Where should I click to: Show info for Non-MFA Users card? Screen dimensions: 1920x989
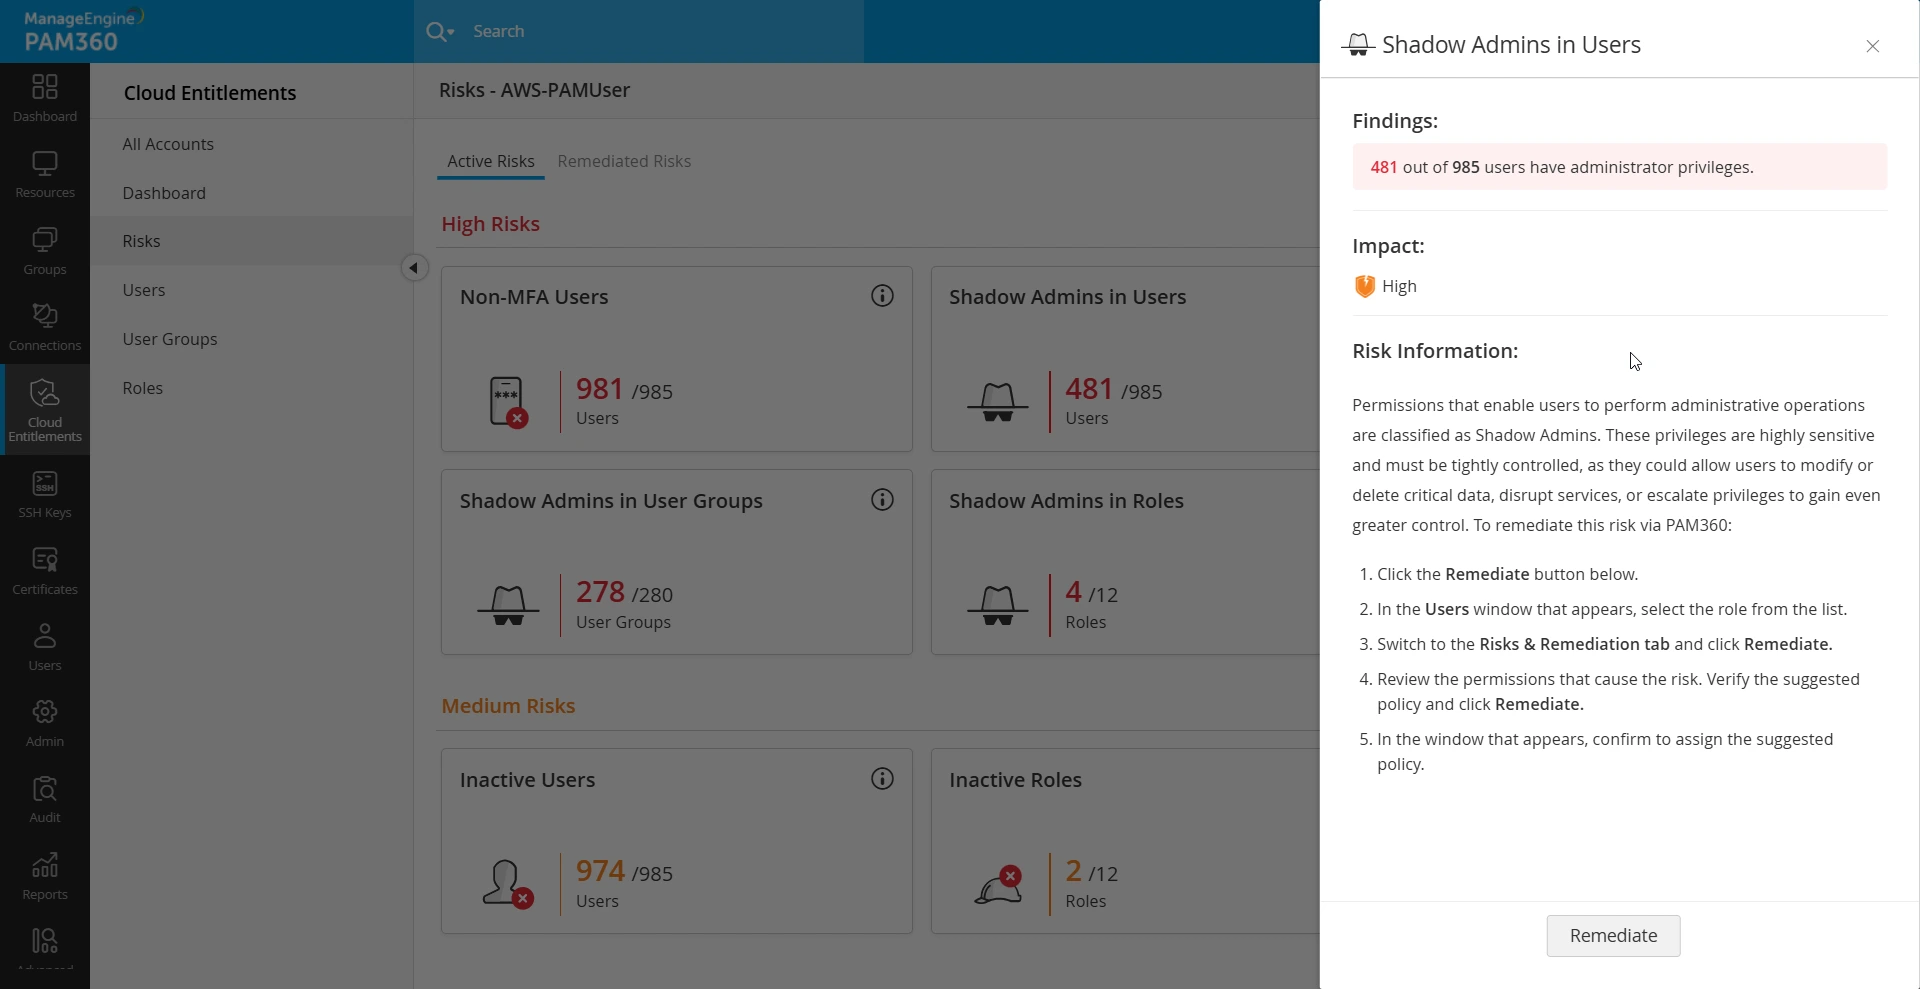(882, 296)
